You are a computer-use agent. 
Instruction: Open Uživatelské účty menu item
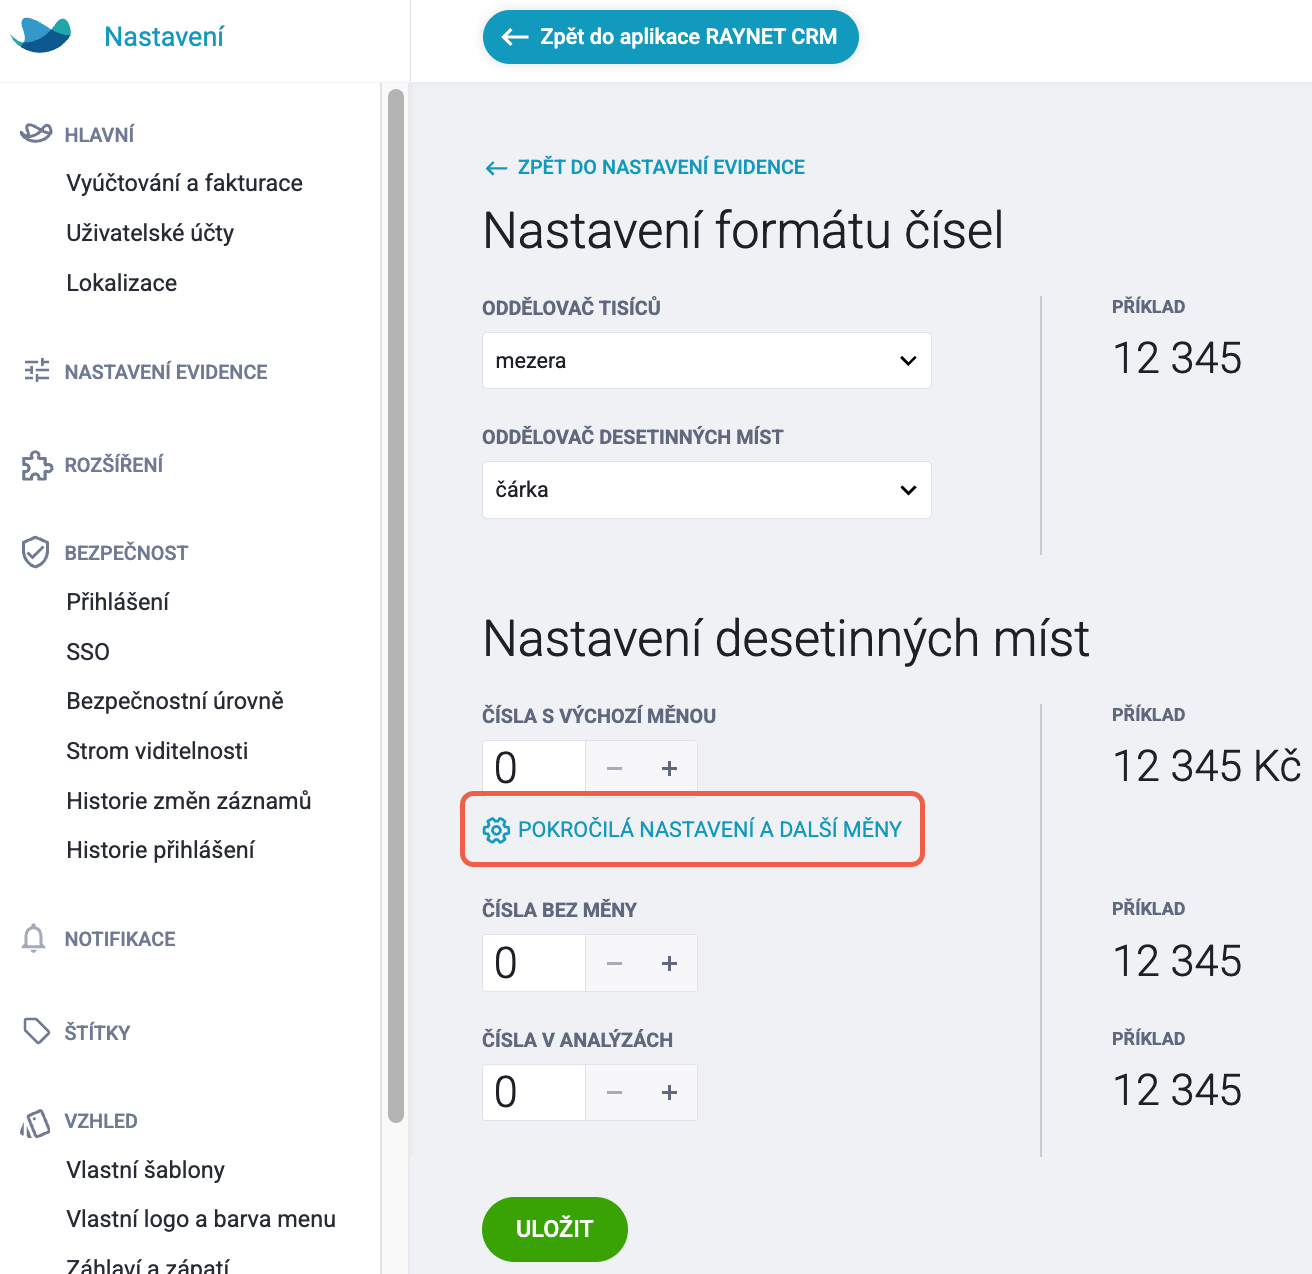click(x=150, y=233)
